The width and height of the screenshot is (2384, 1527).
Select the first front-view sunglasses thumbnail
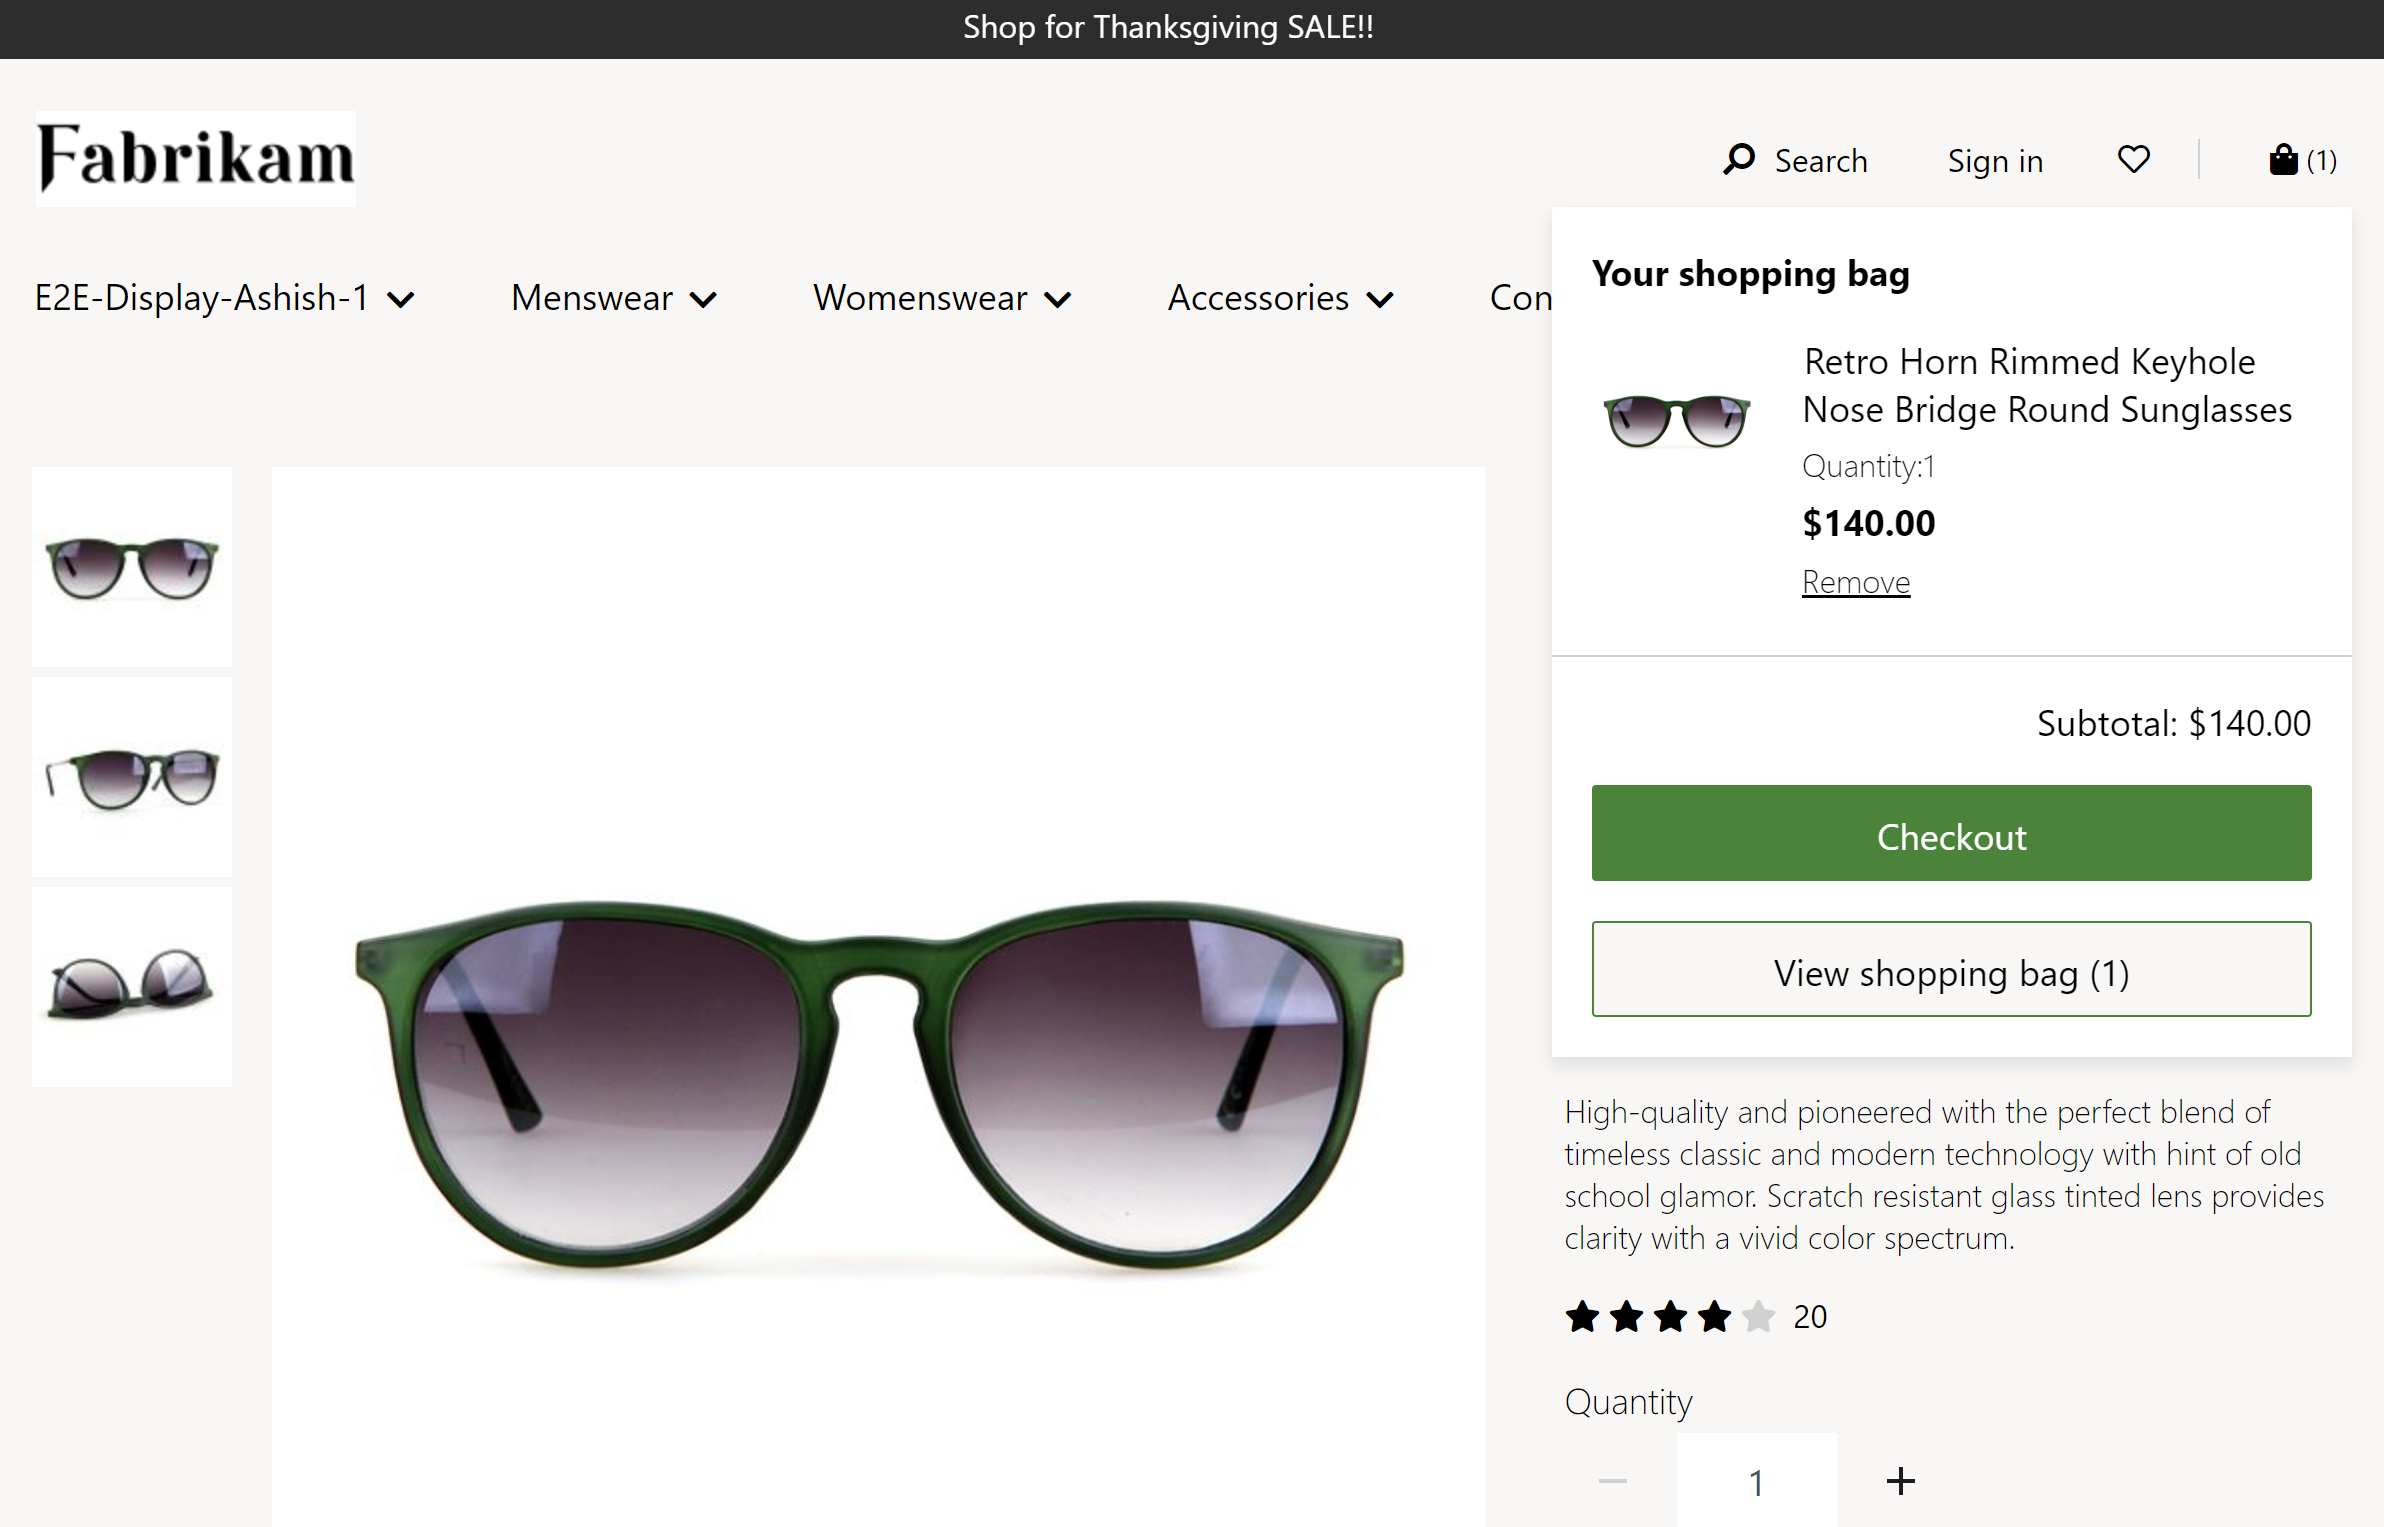[132, 567]
